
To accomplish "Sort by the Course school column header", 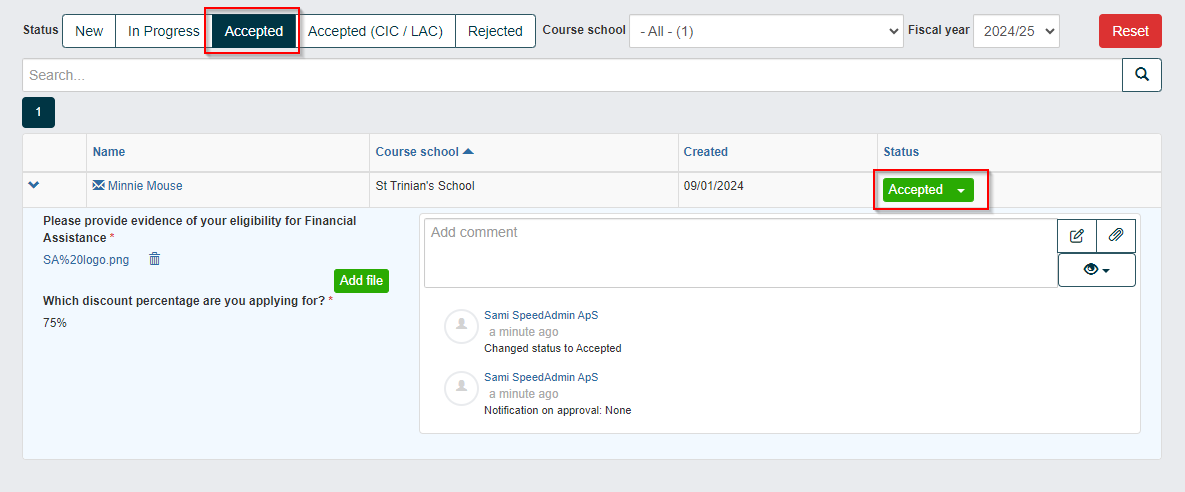I will click(x=425, y=152).
